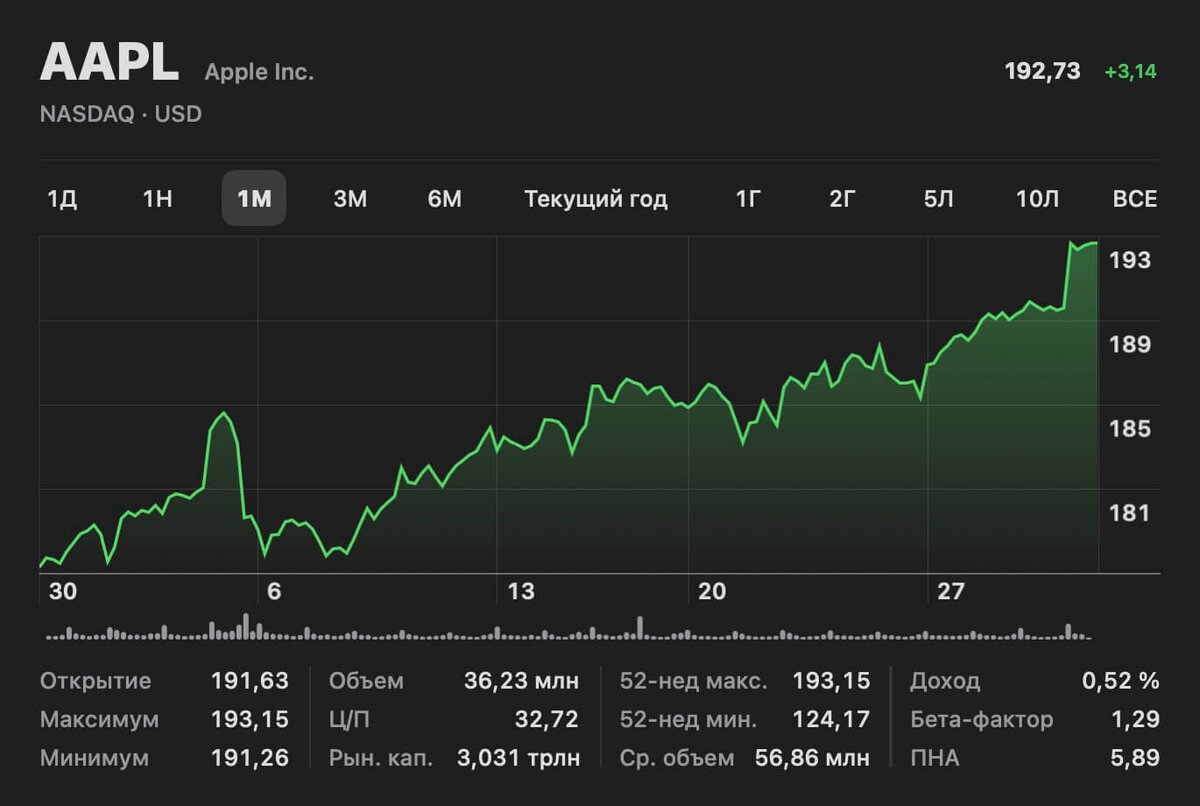The image size is (1200, 806).
Task: Switch chart to 1Н range
Action: point(157,199)
